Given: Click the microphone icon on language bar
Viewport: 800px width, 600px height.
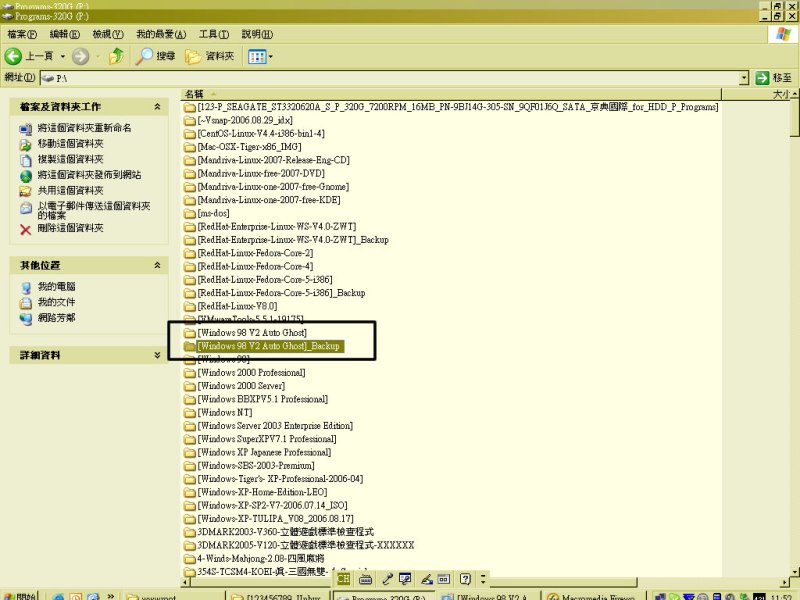Looking at the screenshot, I should pos(387,579).
